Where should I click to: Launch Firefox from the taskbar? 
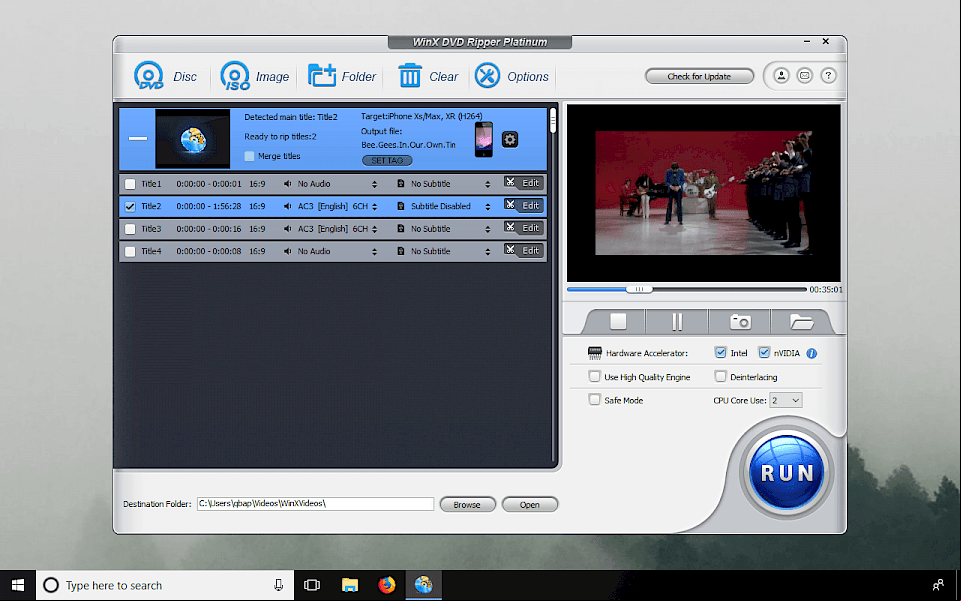click(x=387, y=585)
